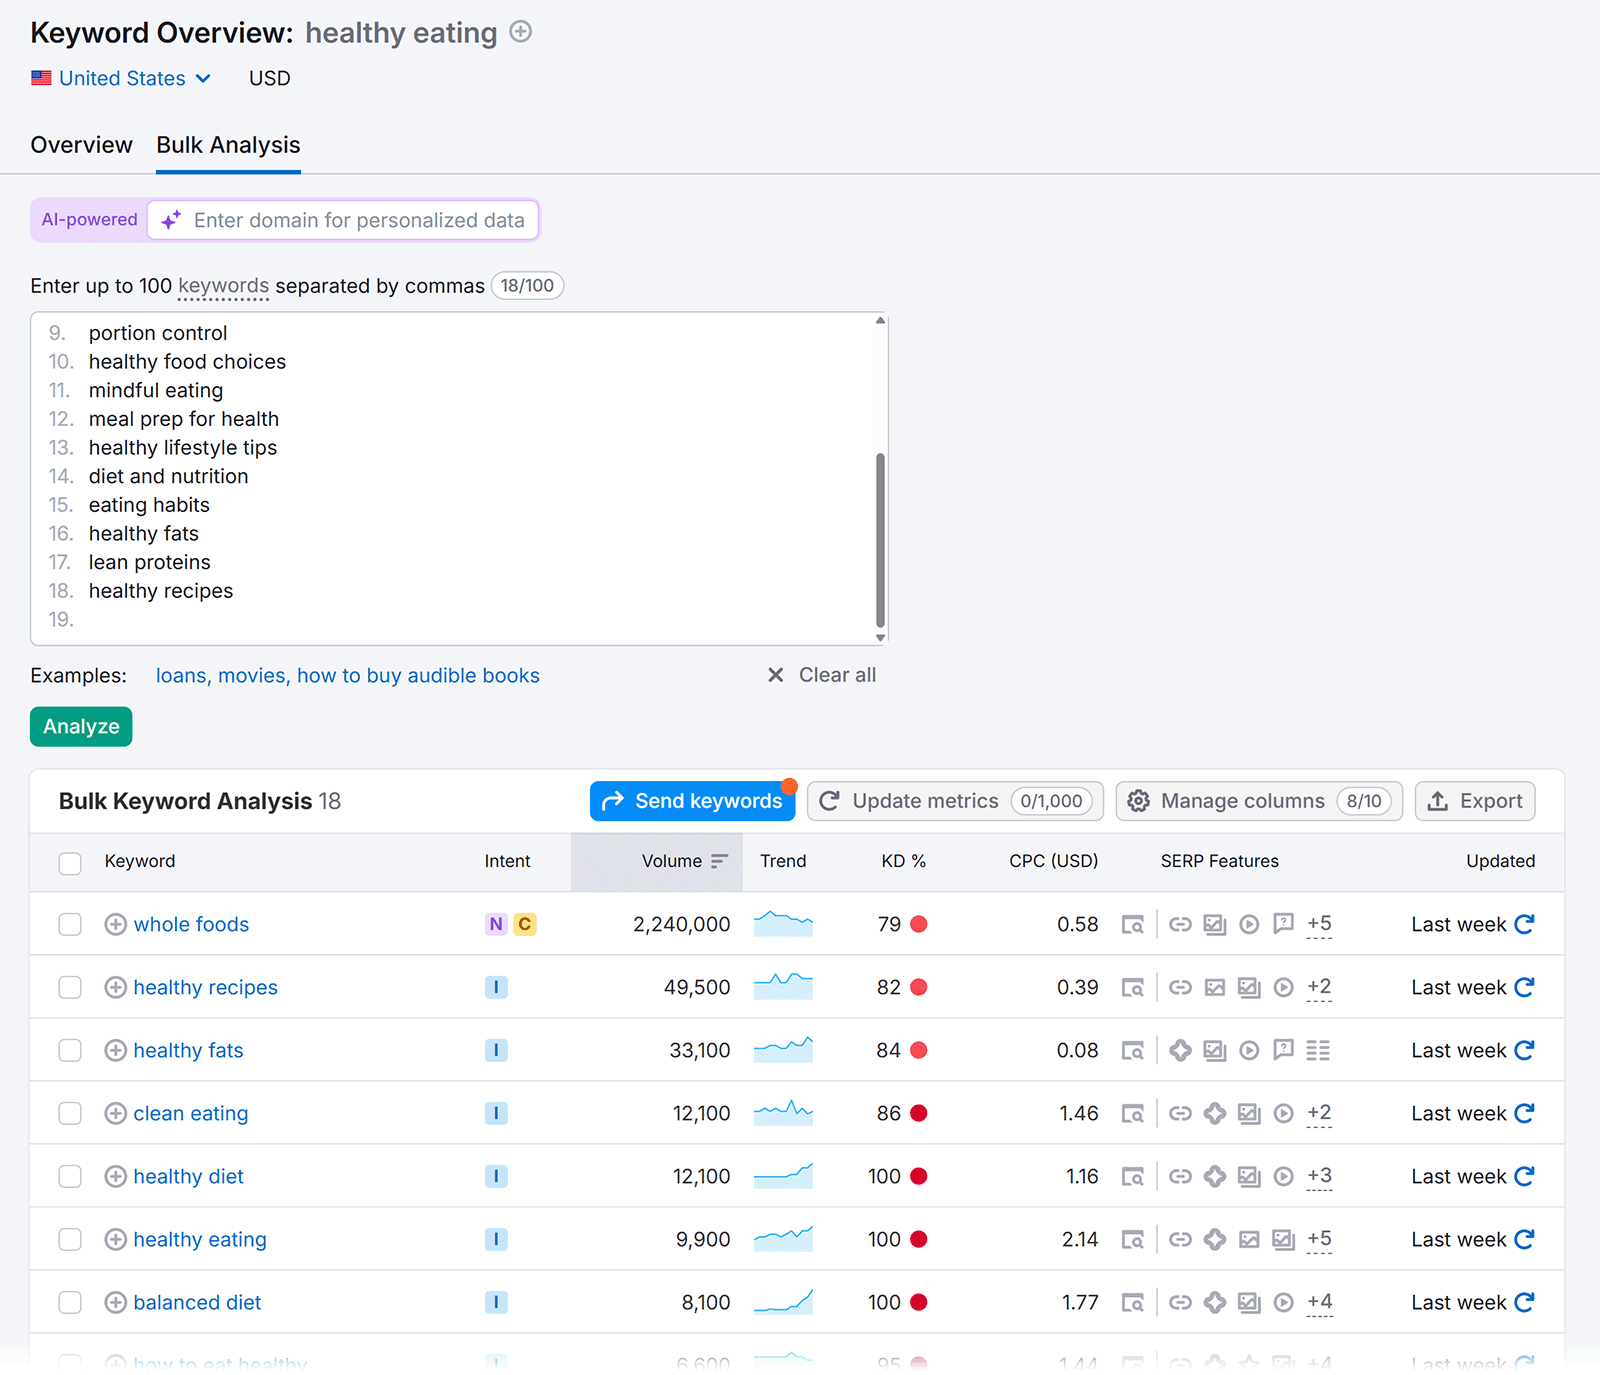Check the checkbox for the whole foods row
The height and width of the screenshot is (1375, 1600).
pos(69,924)
